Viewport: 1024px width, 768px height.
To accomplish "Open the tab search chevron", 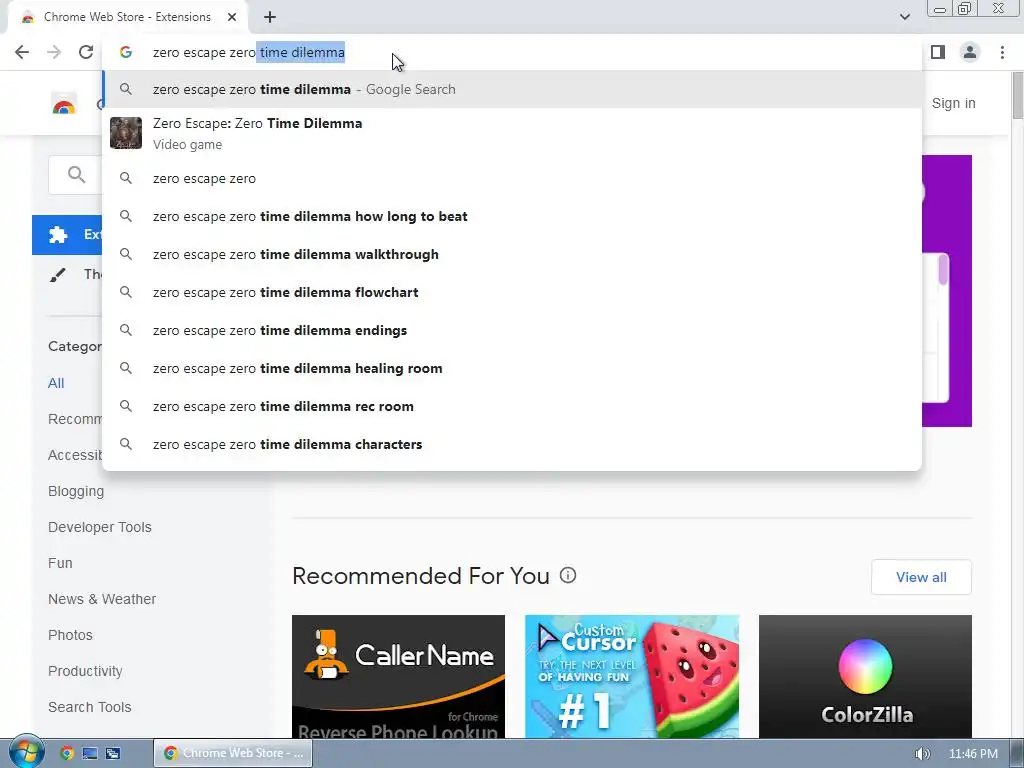I will coord(904,17).
